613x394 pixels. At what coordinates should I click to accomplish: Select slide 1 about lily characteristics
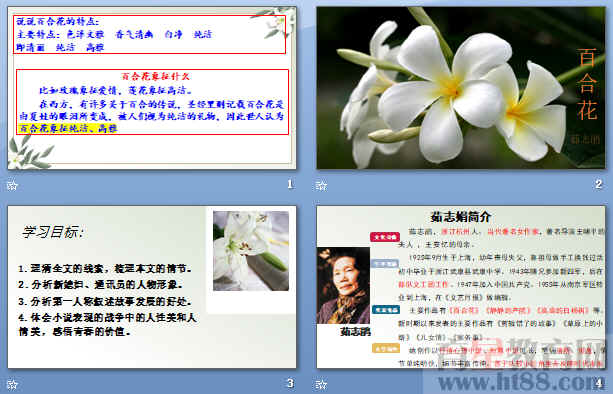[152, 88]
